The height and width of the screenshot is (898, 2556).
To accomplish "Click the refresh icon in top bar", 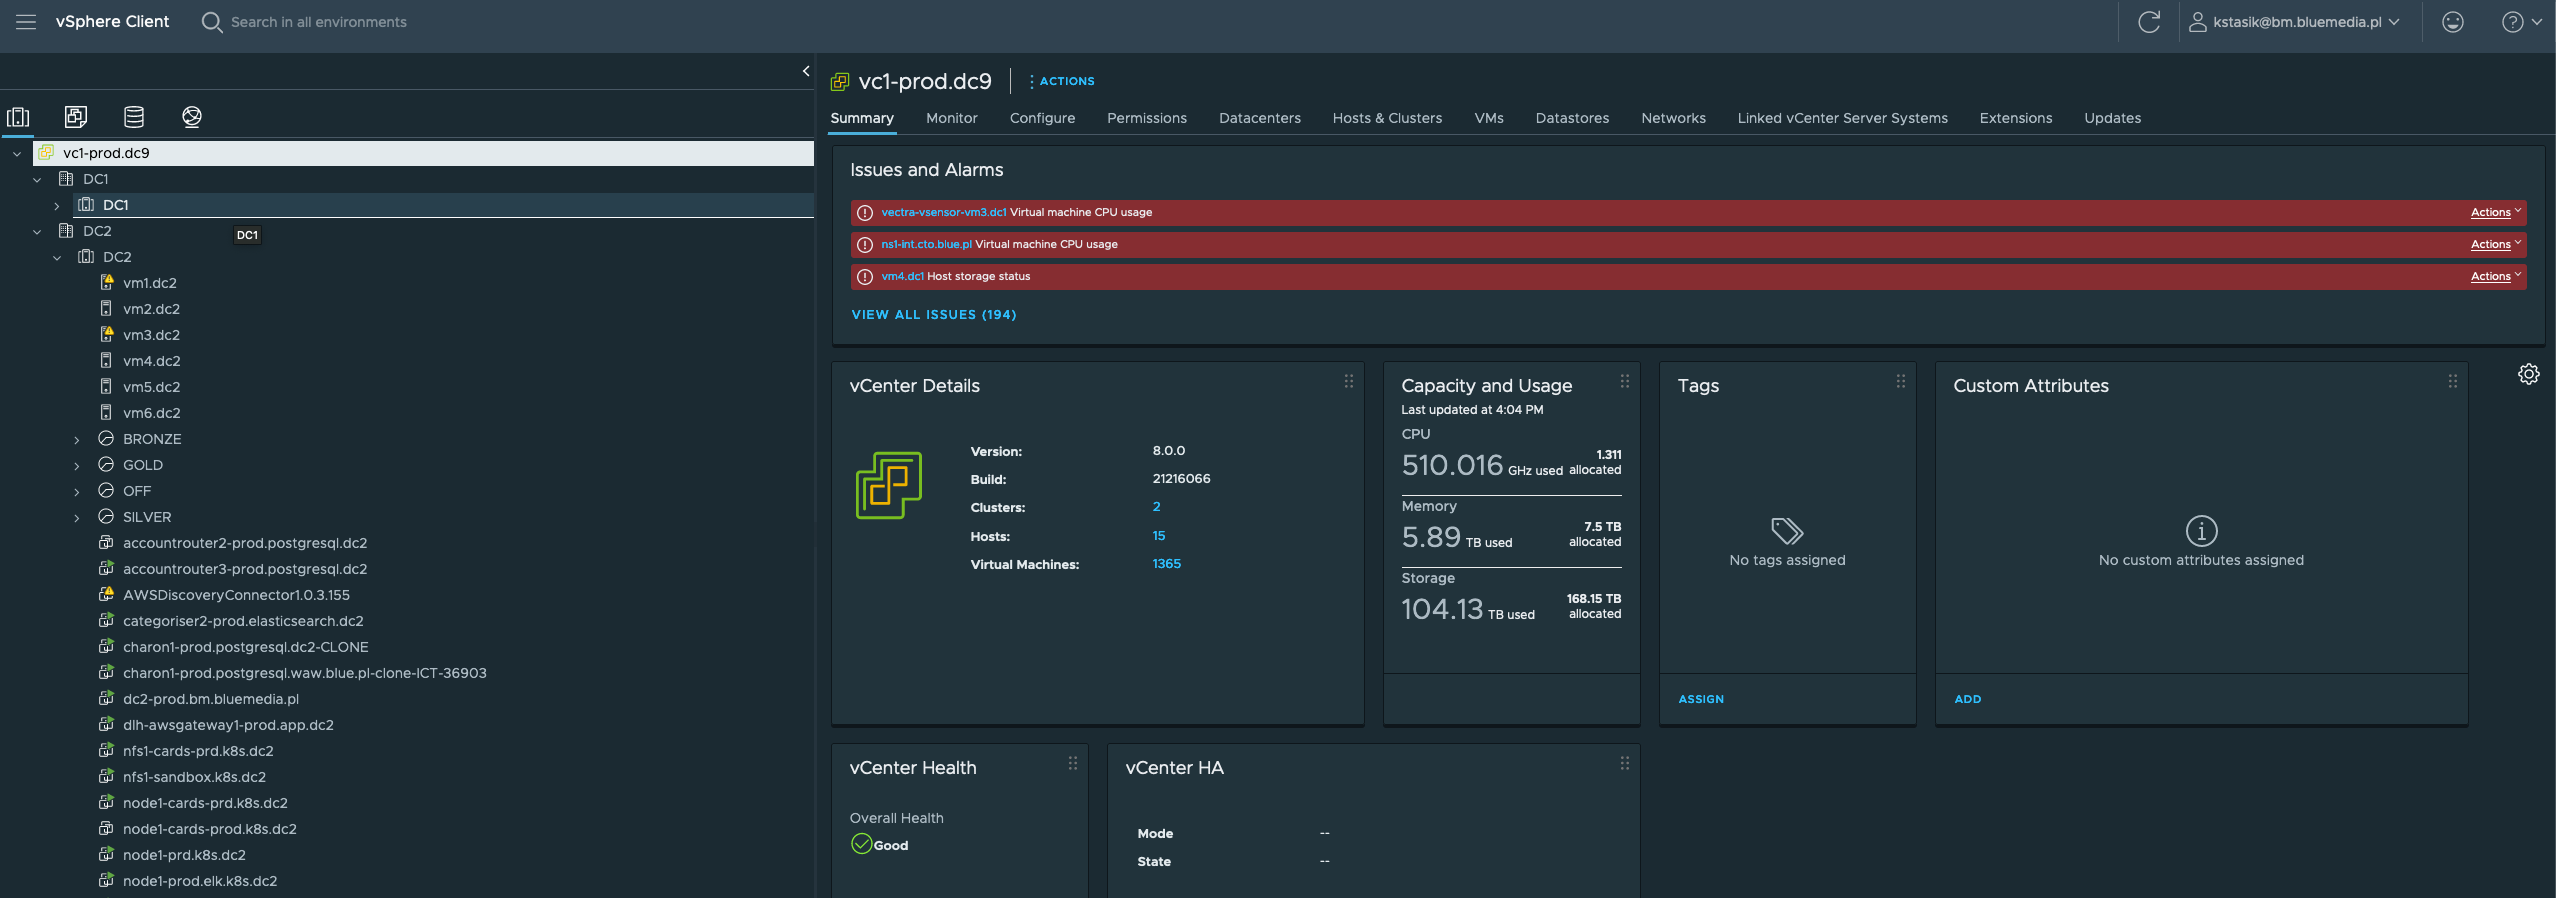I will 2148,22.
